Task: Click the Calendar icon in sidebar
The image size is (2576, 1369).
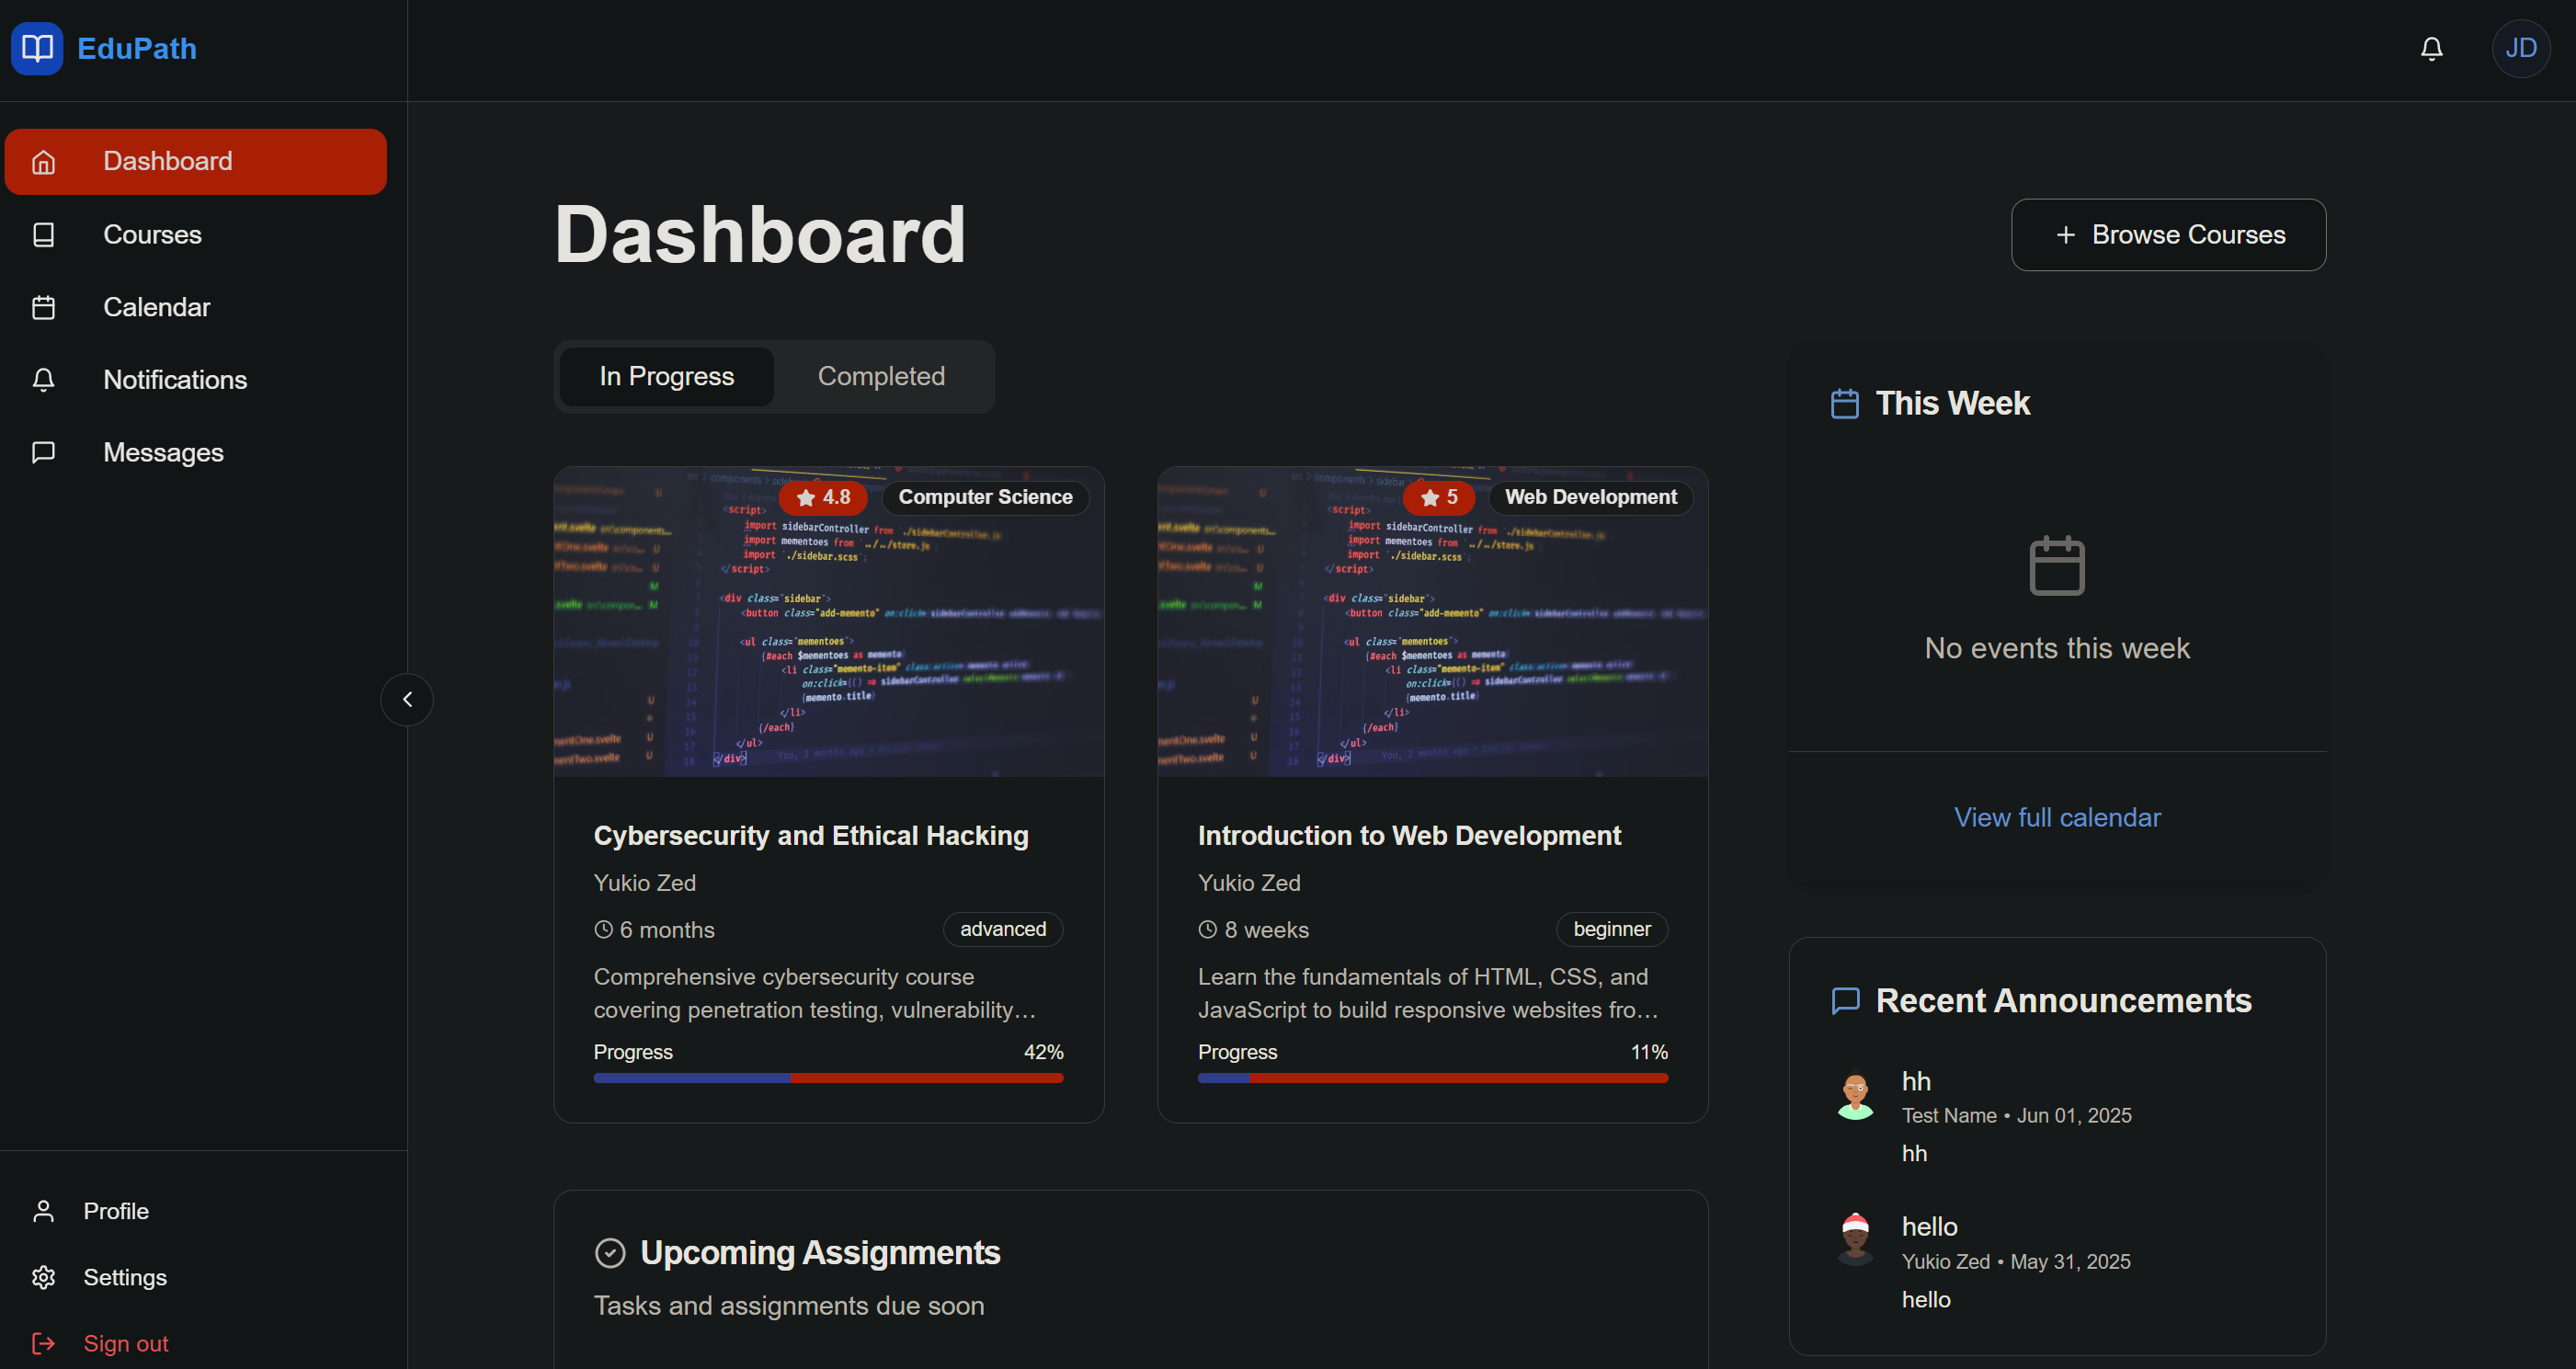Action: (43, 307)
